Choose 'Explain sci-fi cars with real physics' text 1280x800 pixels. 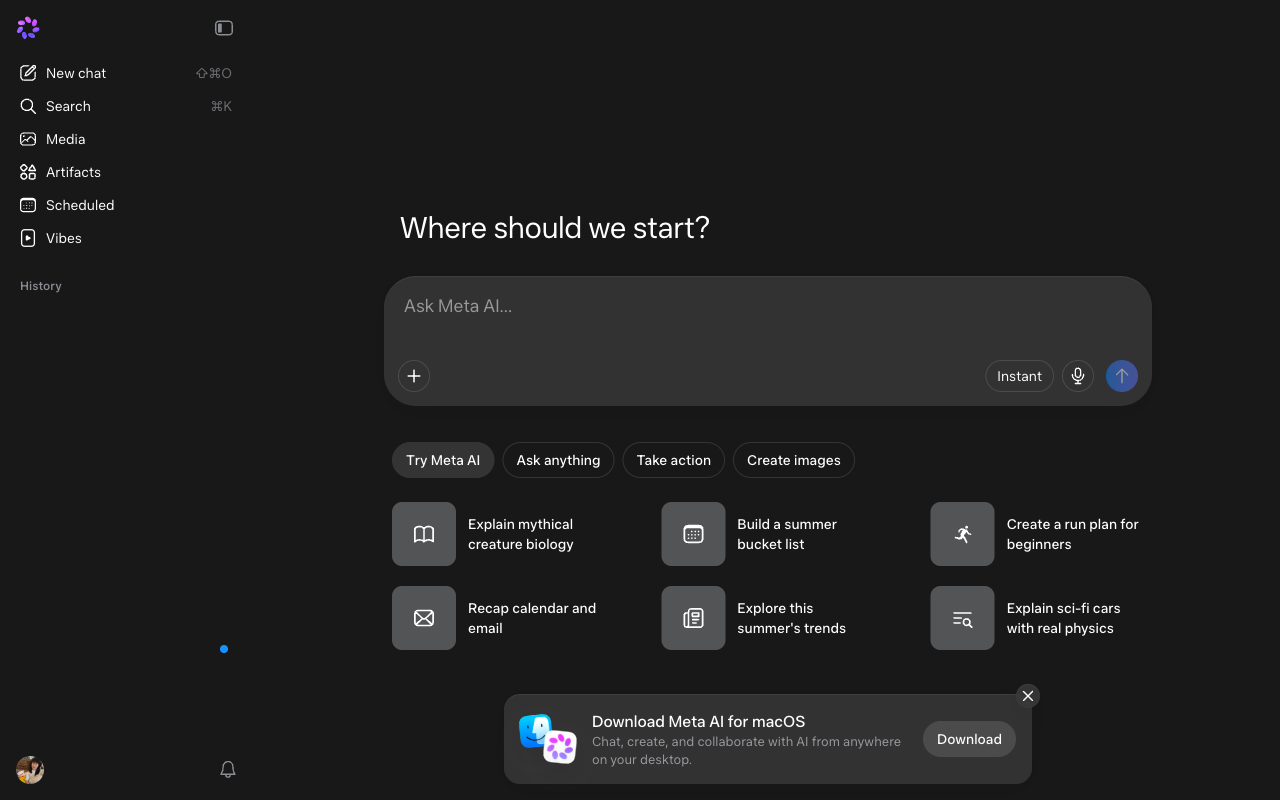coord(1063,618)
